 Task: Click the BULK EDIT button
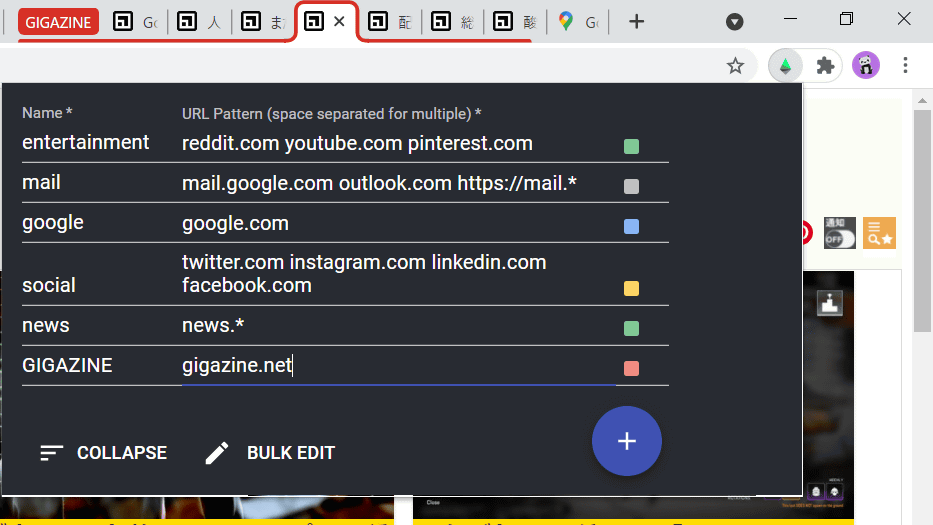coord(271,453)
